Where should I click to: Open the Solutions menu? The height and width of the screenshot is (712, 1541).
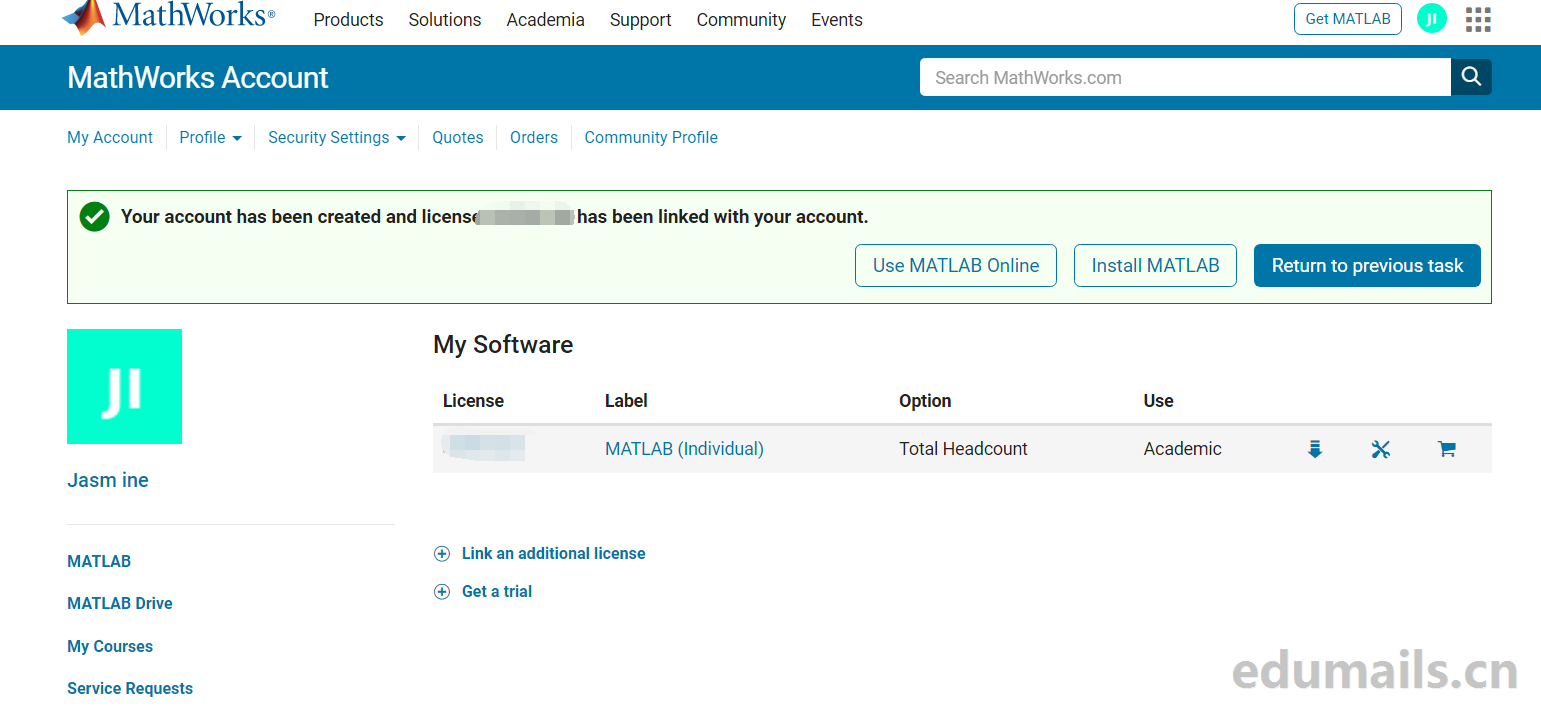(445, 20)
